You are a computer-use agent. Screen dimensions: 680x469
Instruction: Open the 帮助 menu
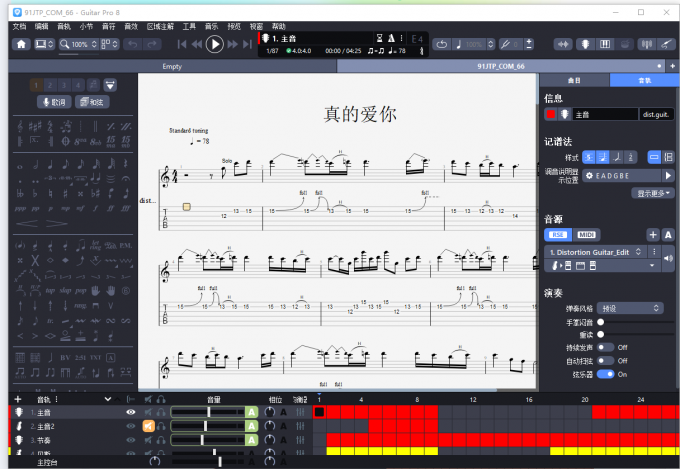coord(279,26)
